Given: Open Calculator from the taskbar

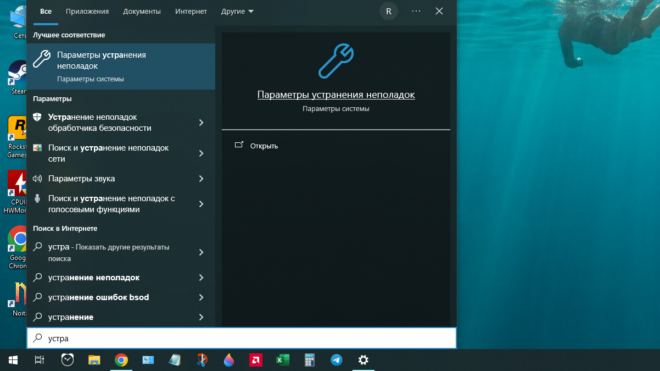Looking at the screenshot, I should pyautogui.click(x=309, y=360).
